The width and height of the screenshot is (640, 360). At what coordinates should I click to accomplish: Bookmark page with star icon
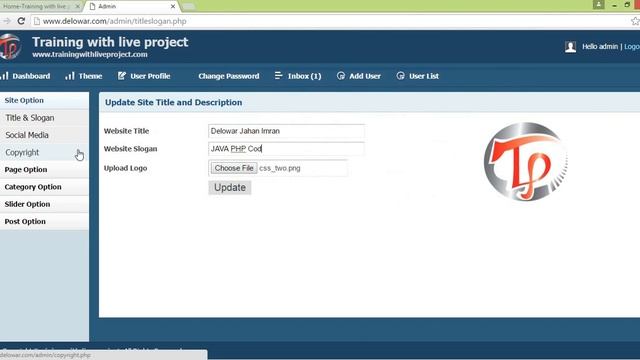[x=635, y=21]
